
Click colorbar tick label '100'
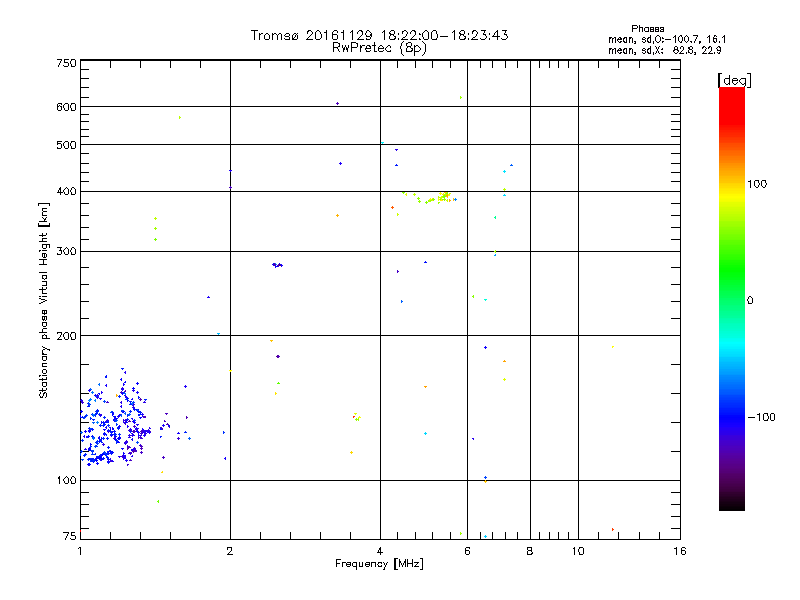(x=757, y=184)
